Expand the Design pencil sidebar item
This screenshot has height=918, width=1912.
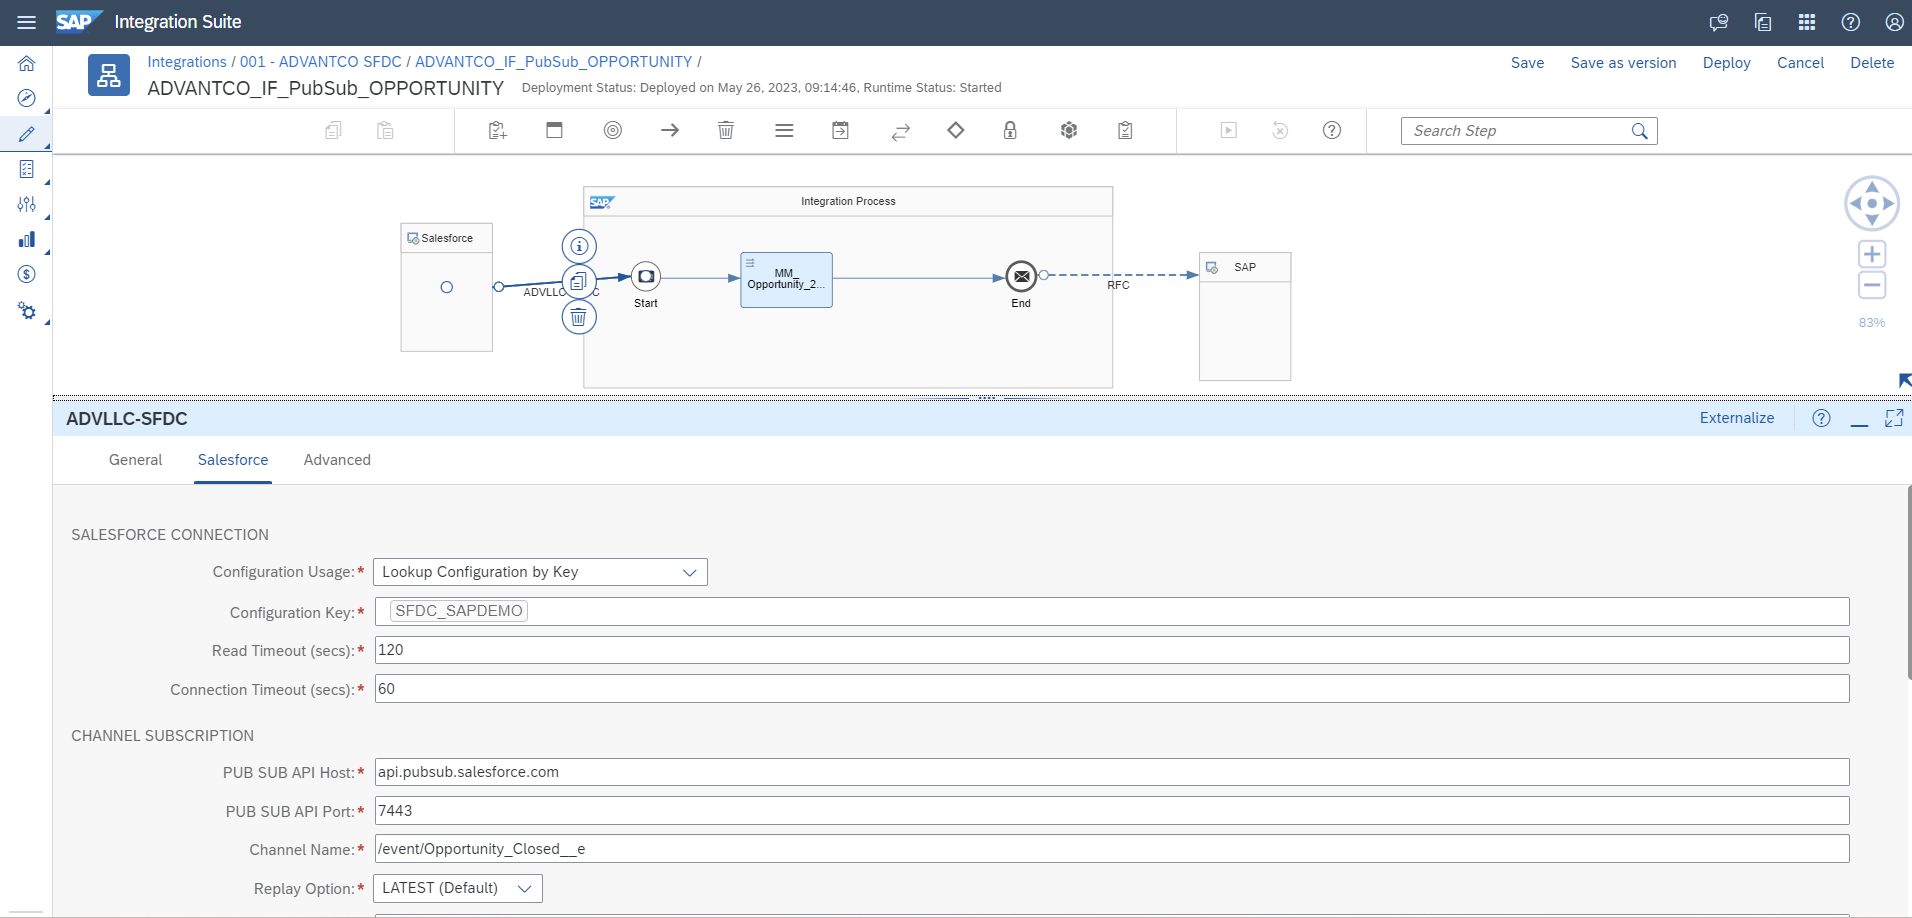(x=26, y=132)
